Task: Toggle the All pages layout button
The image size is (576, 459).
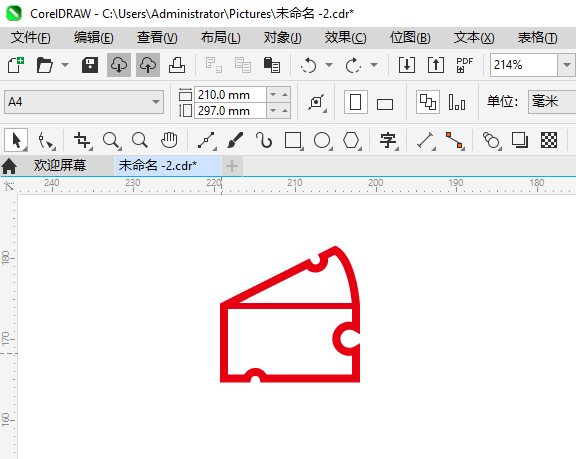Action: pos(428,102)
